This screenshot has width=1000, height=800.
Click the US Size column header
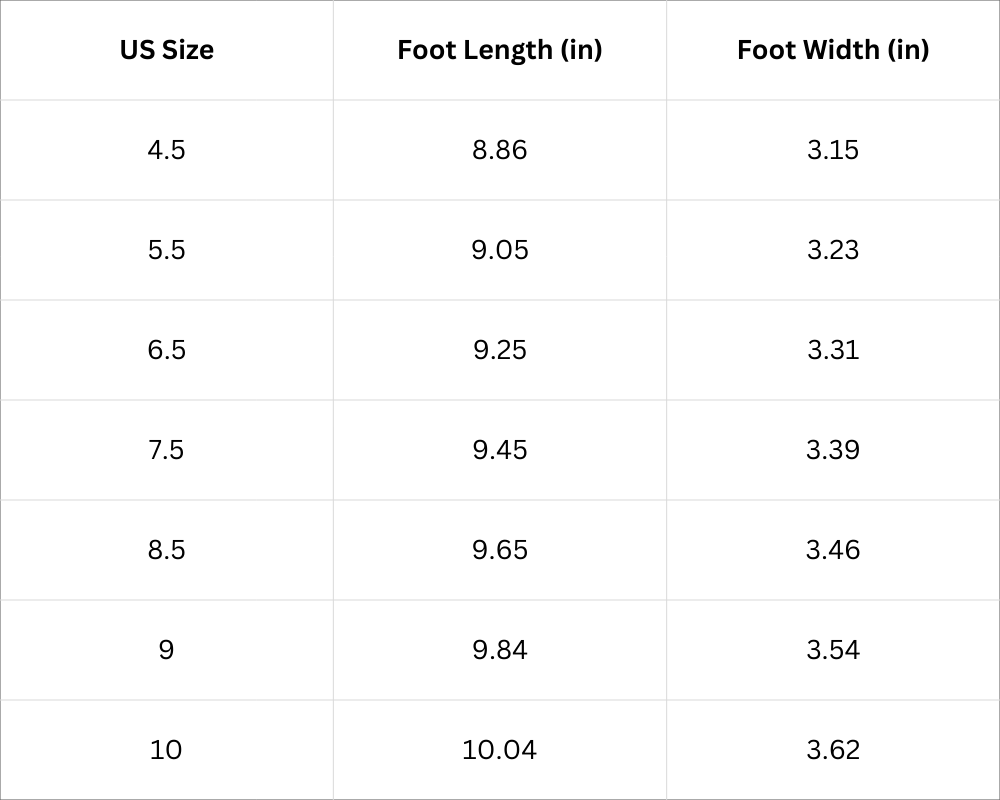point(166,50)
